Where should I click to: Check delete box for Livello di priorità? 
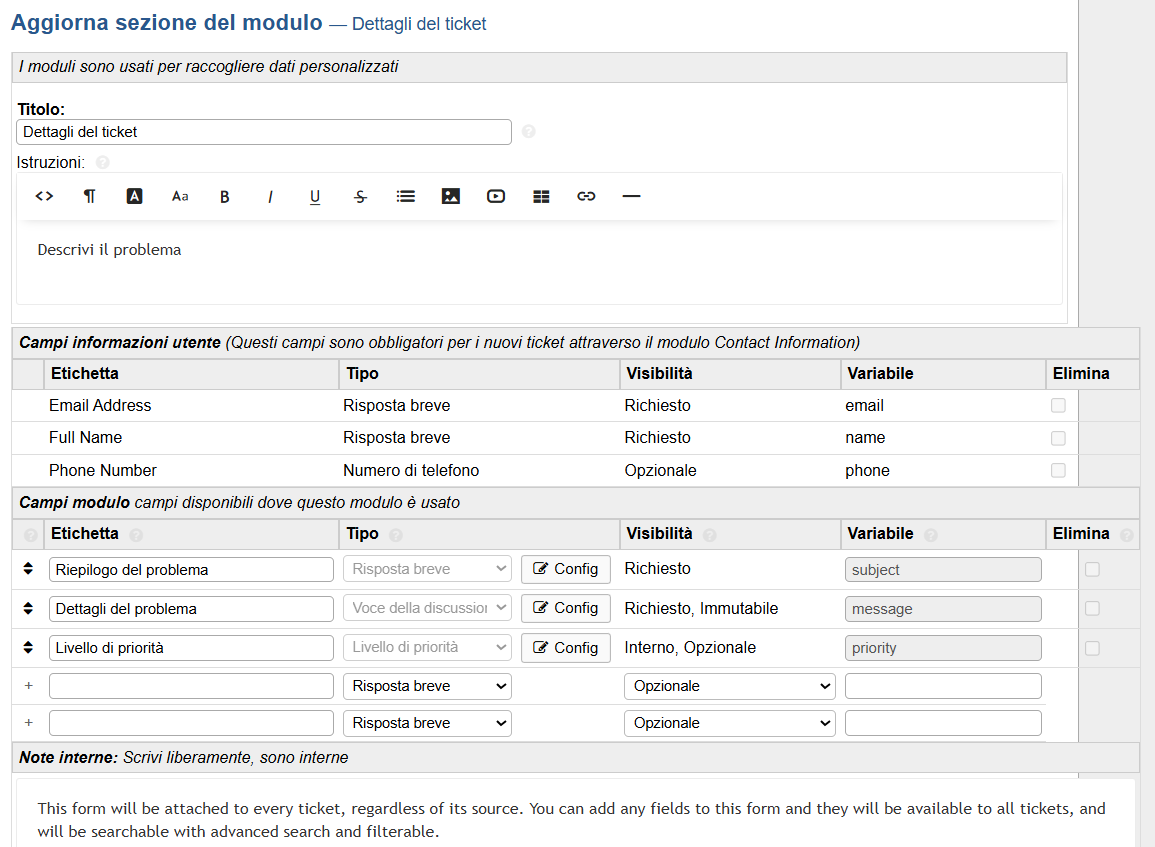point(1092,648)
